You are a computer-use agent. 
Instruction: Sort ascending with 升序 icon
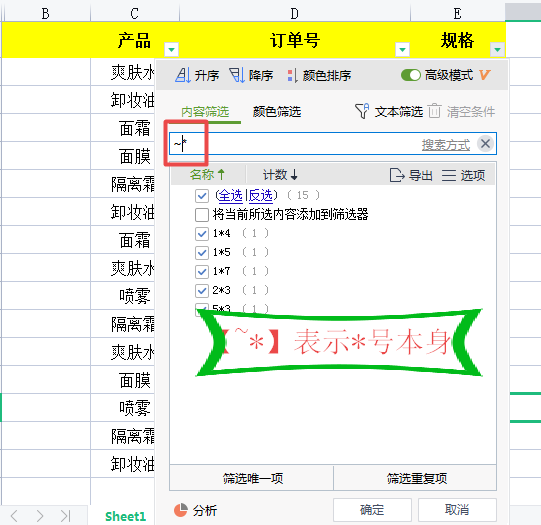(183, 75)
